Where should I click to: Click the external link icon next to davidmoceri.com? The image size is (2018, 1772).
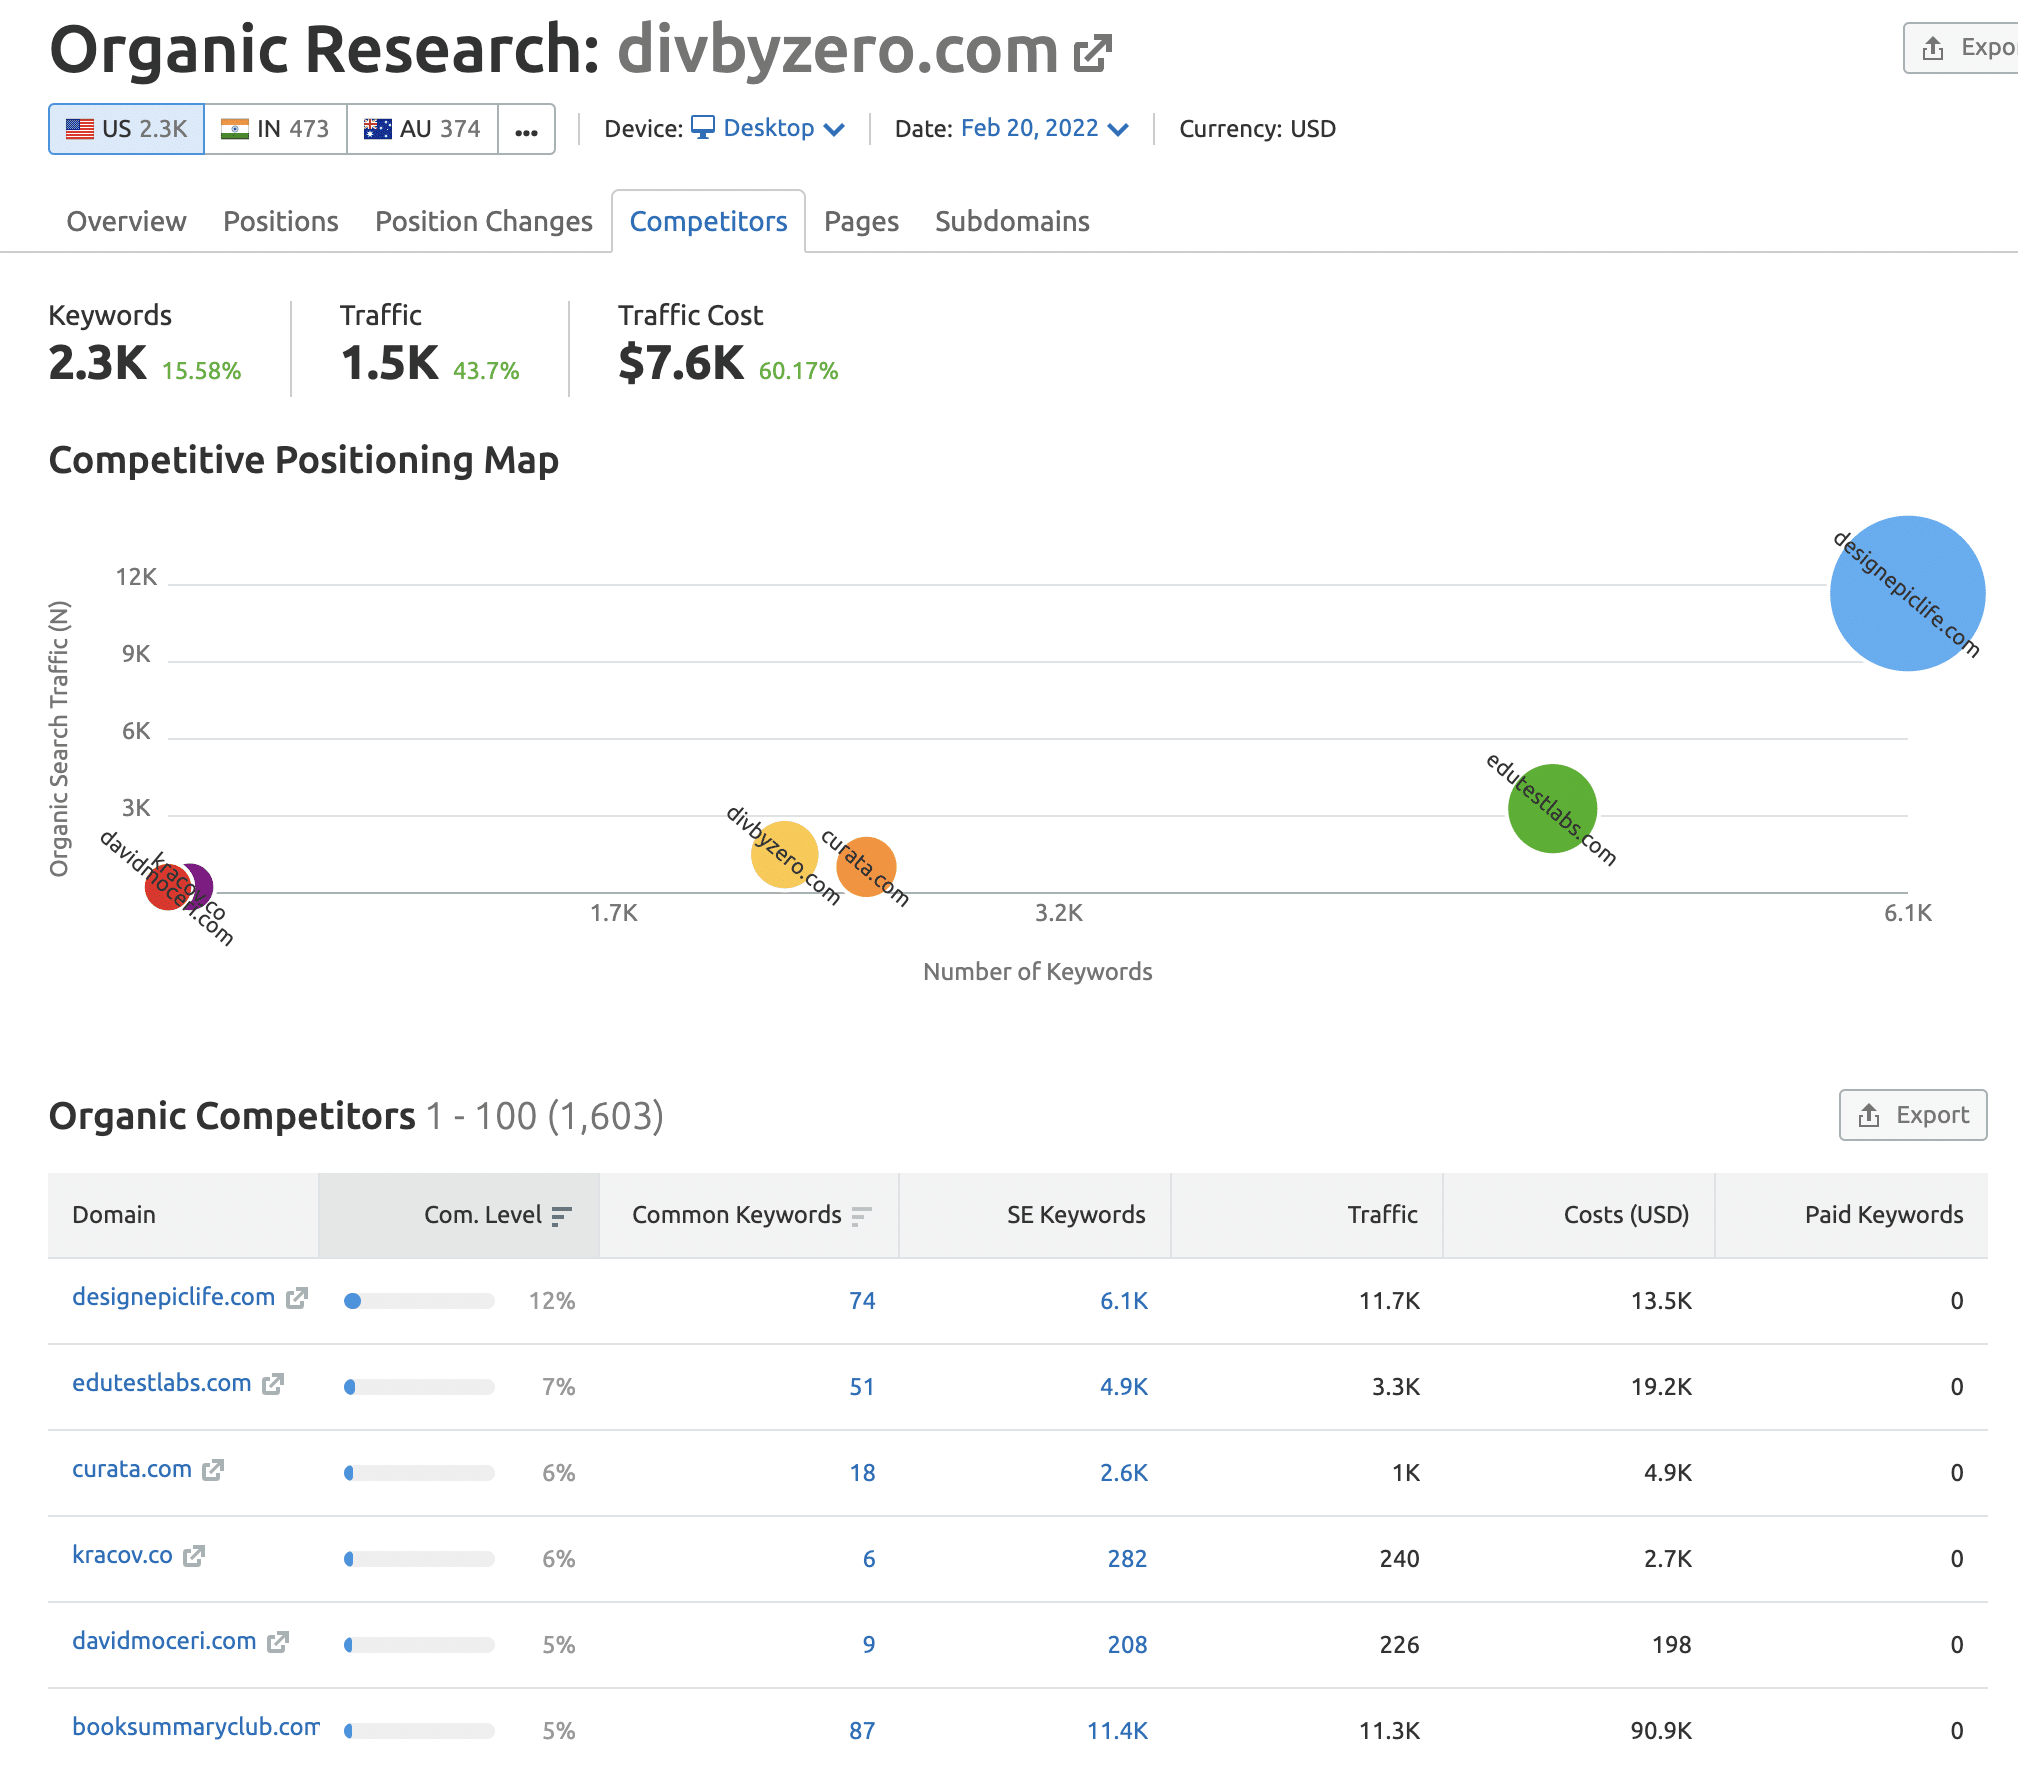click(278, 1642)
